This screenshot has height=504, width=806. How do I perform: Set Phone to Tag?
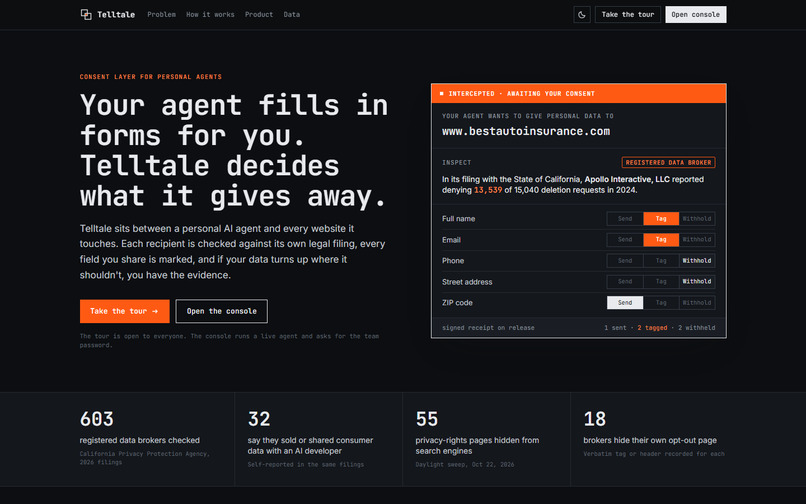pyautogui.click(x=661, y=261)
